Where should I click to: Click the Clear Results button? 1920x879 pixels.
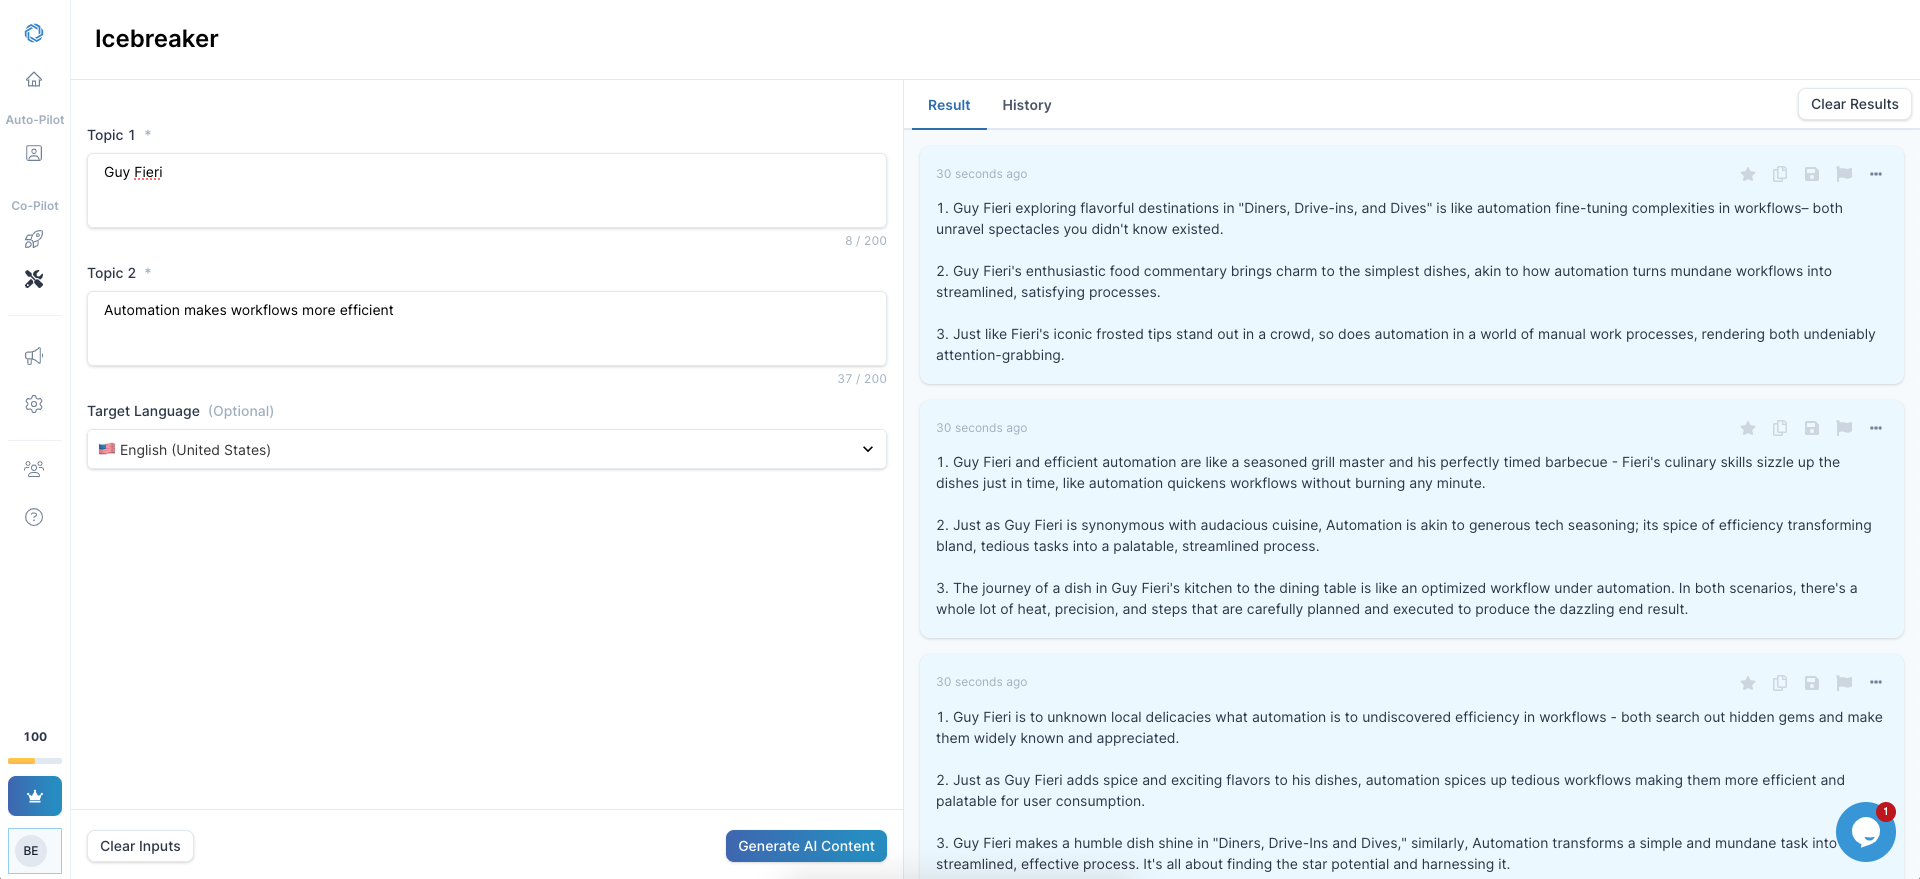click(1855, 104)
